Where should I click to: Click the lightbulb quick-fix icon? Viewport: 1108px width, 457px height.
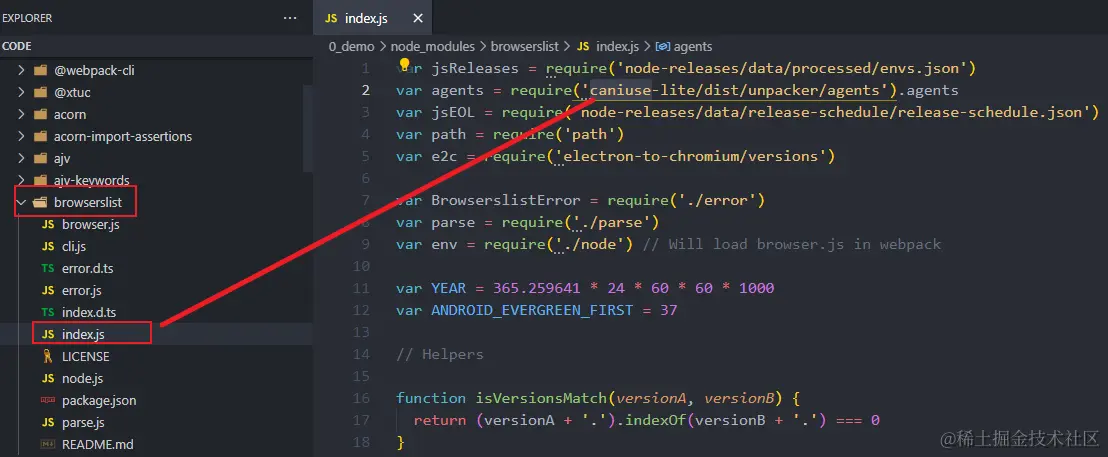tap(405, 66)
